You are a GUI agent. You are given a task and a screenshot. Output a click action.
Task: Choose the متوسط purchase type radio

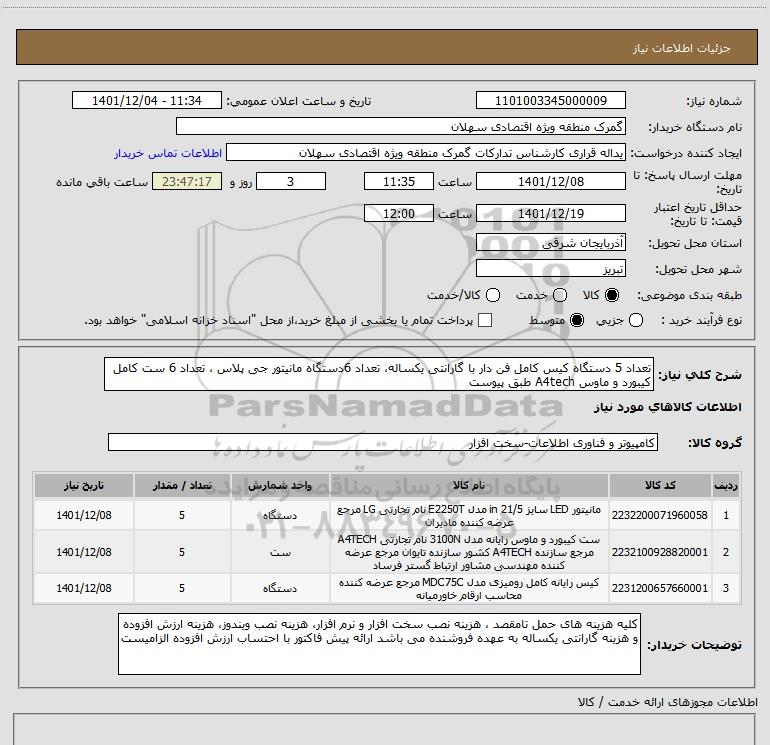pyautogui.click(x=577, y=320)
